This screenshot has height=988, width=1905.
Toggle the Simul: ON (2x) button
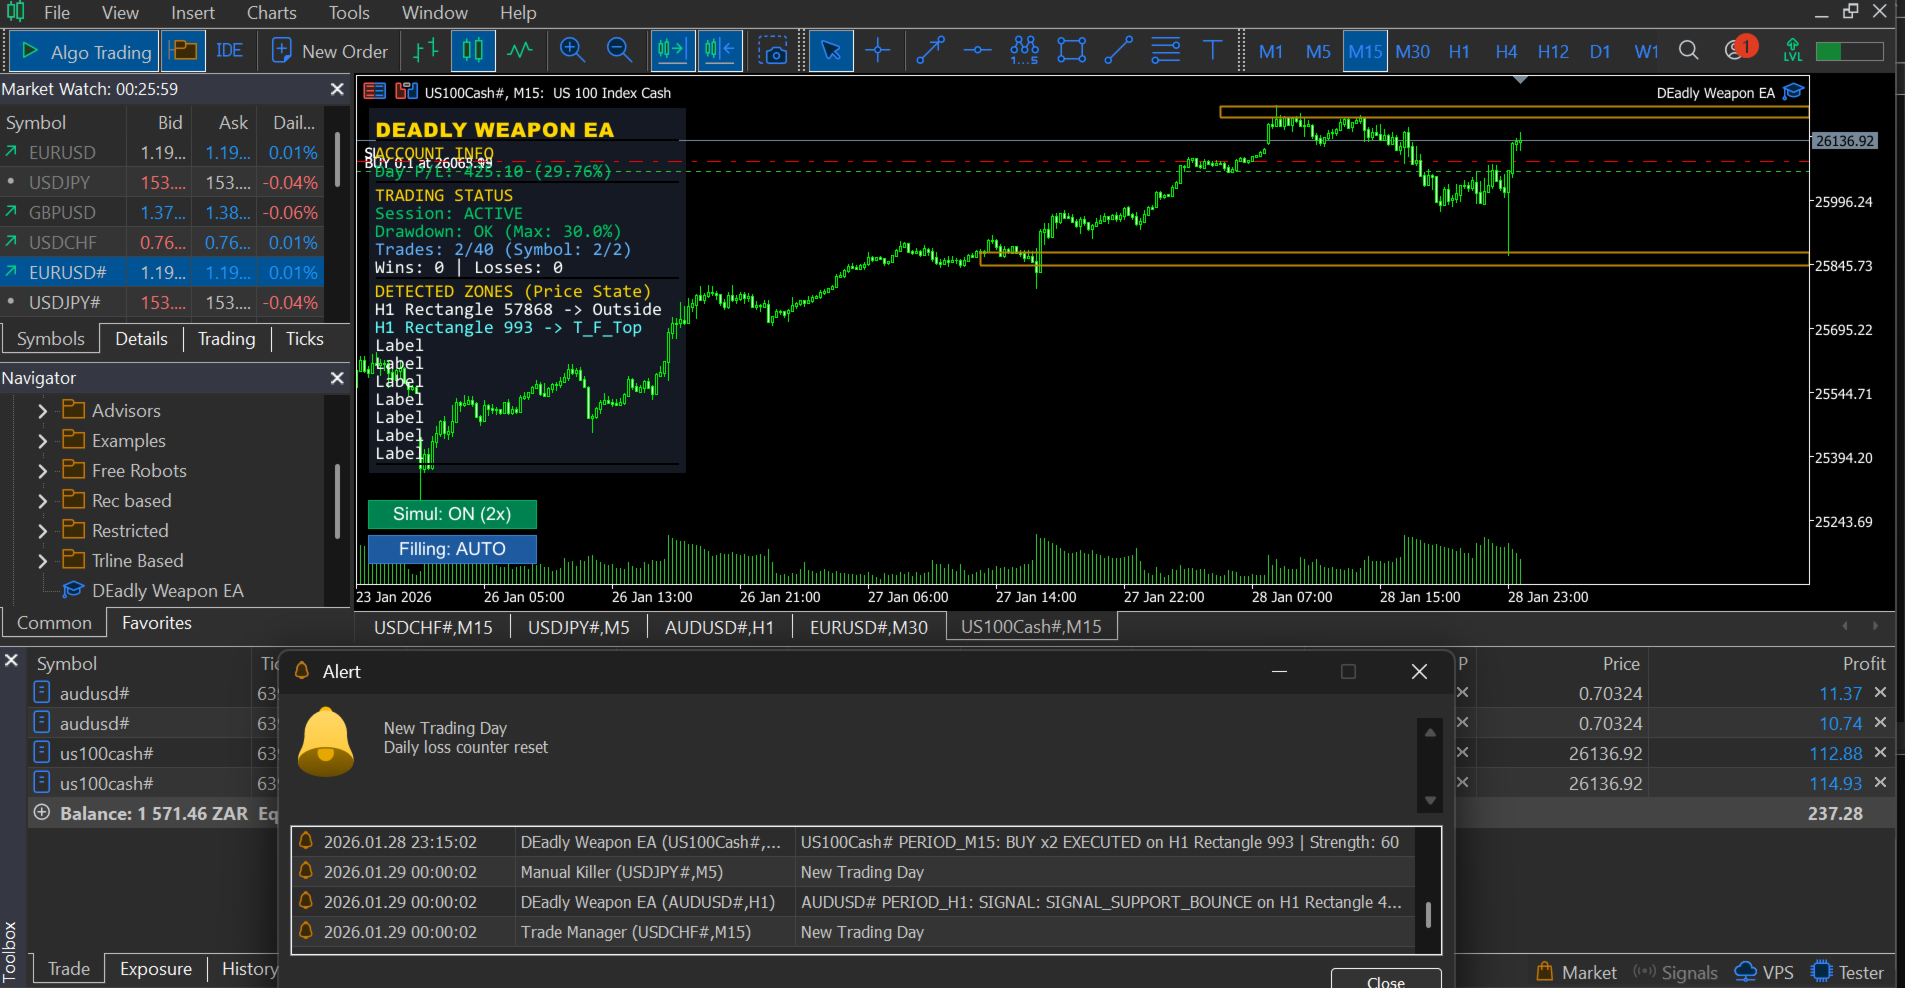tap(452, 514)
